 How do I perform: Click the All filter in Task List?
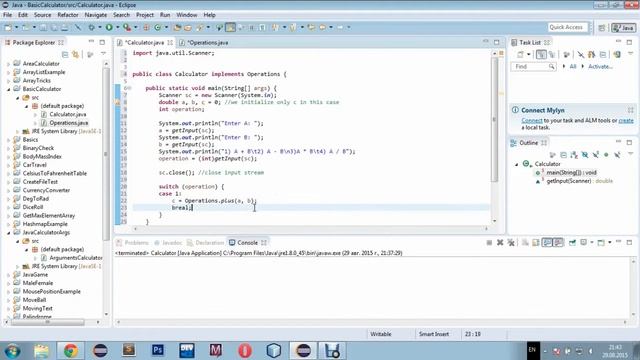(573, 67)
